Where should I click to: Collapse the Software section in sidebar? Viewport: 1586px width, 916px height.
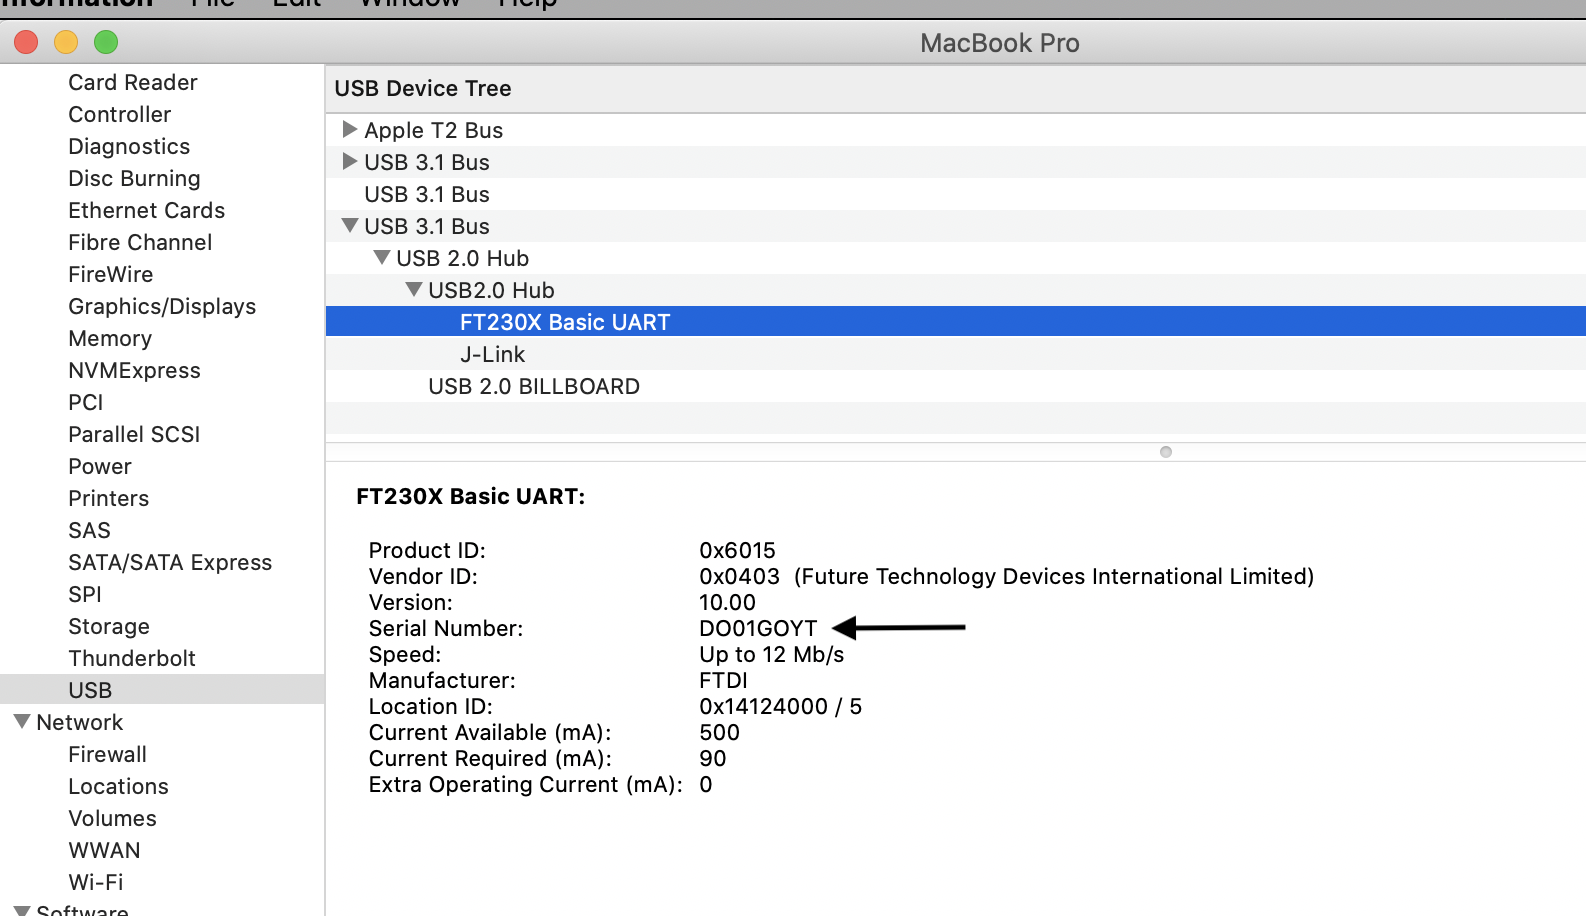click(x=21, y=910)
